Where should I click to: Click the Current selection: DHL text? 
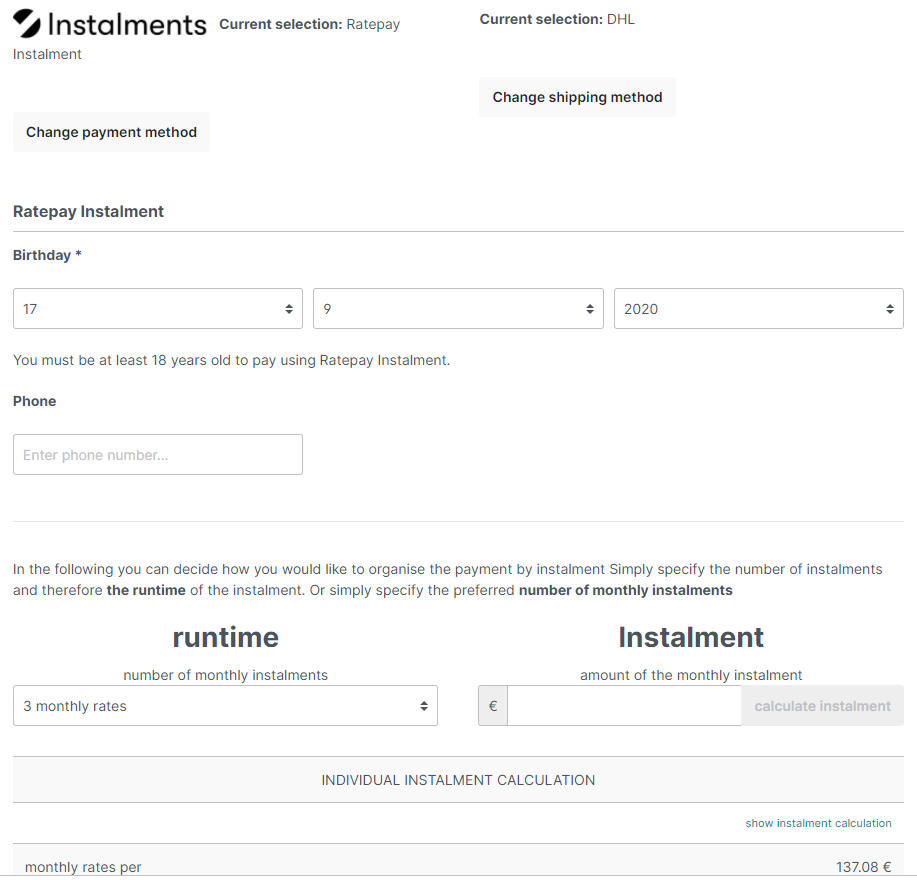coord(557,19)
